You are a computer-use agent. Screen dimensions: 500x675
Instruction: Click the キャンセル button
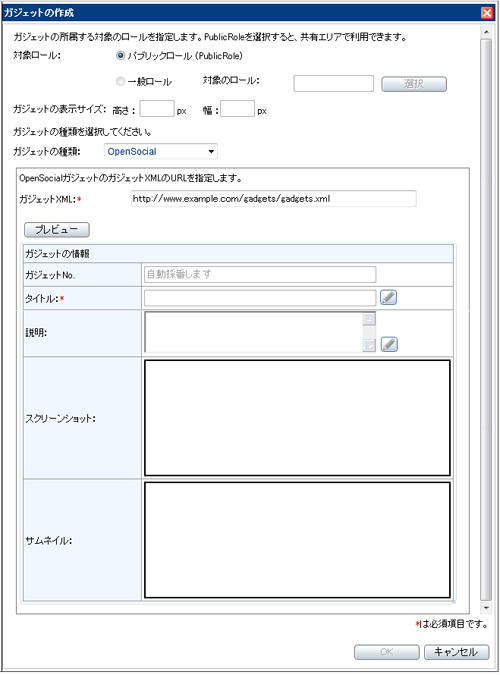(457, 652)
